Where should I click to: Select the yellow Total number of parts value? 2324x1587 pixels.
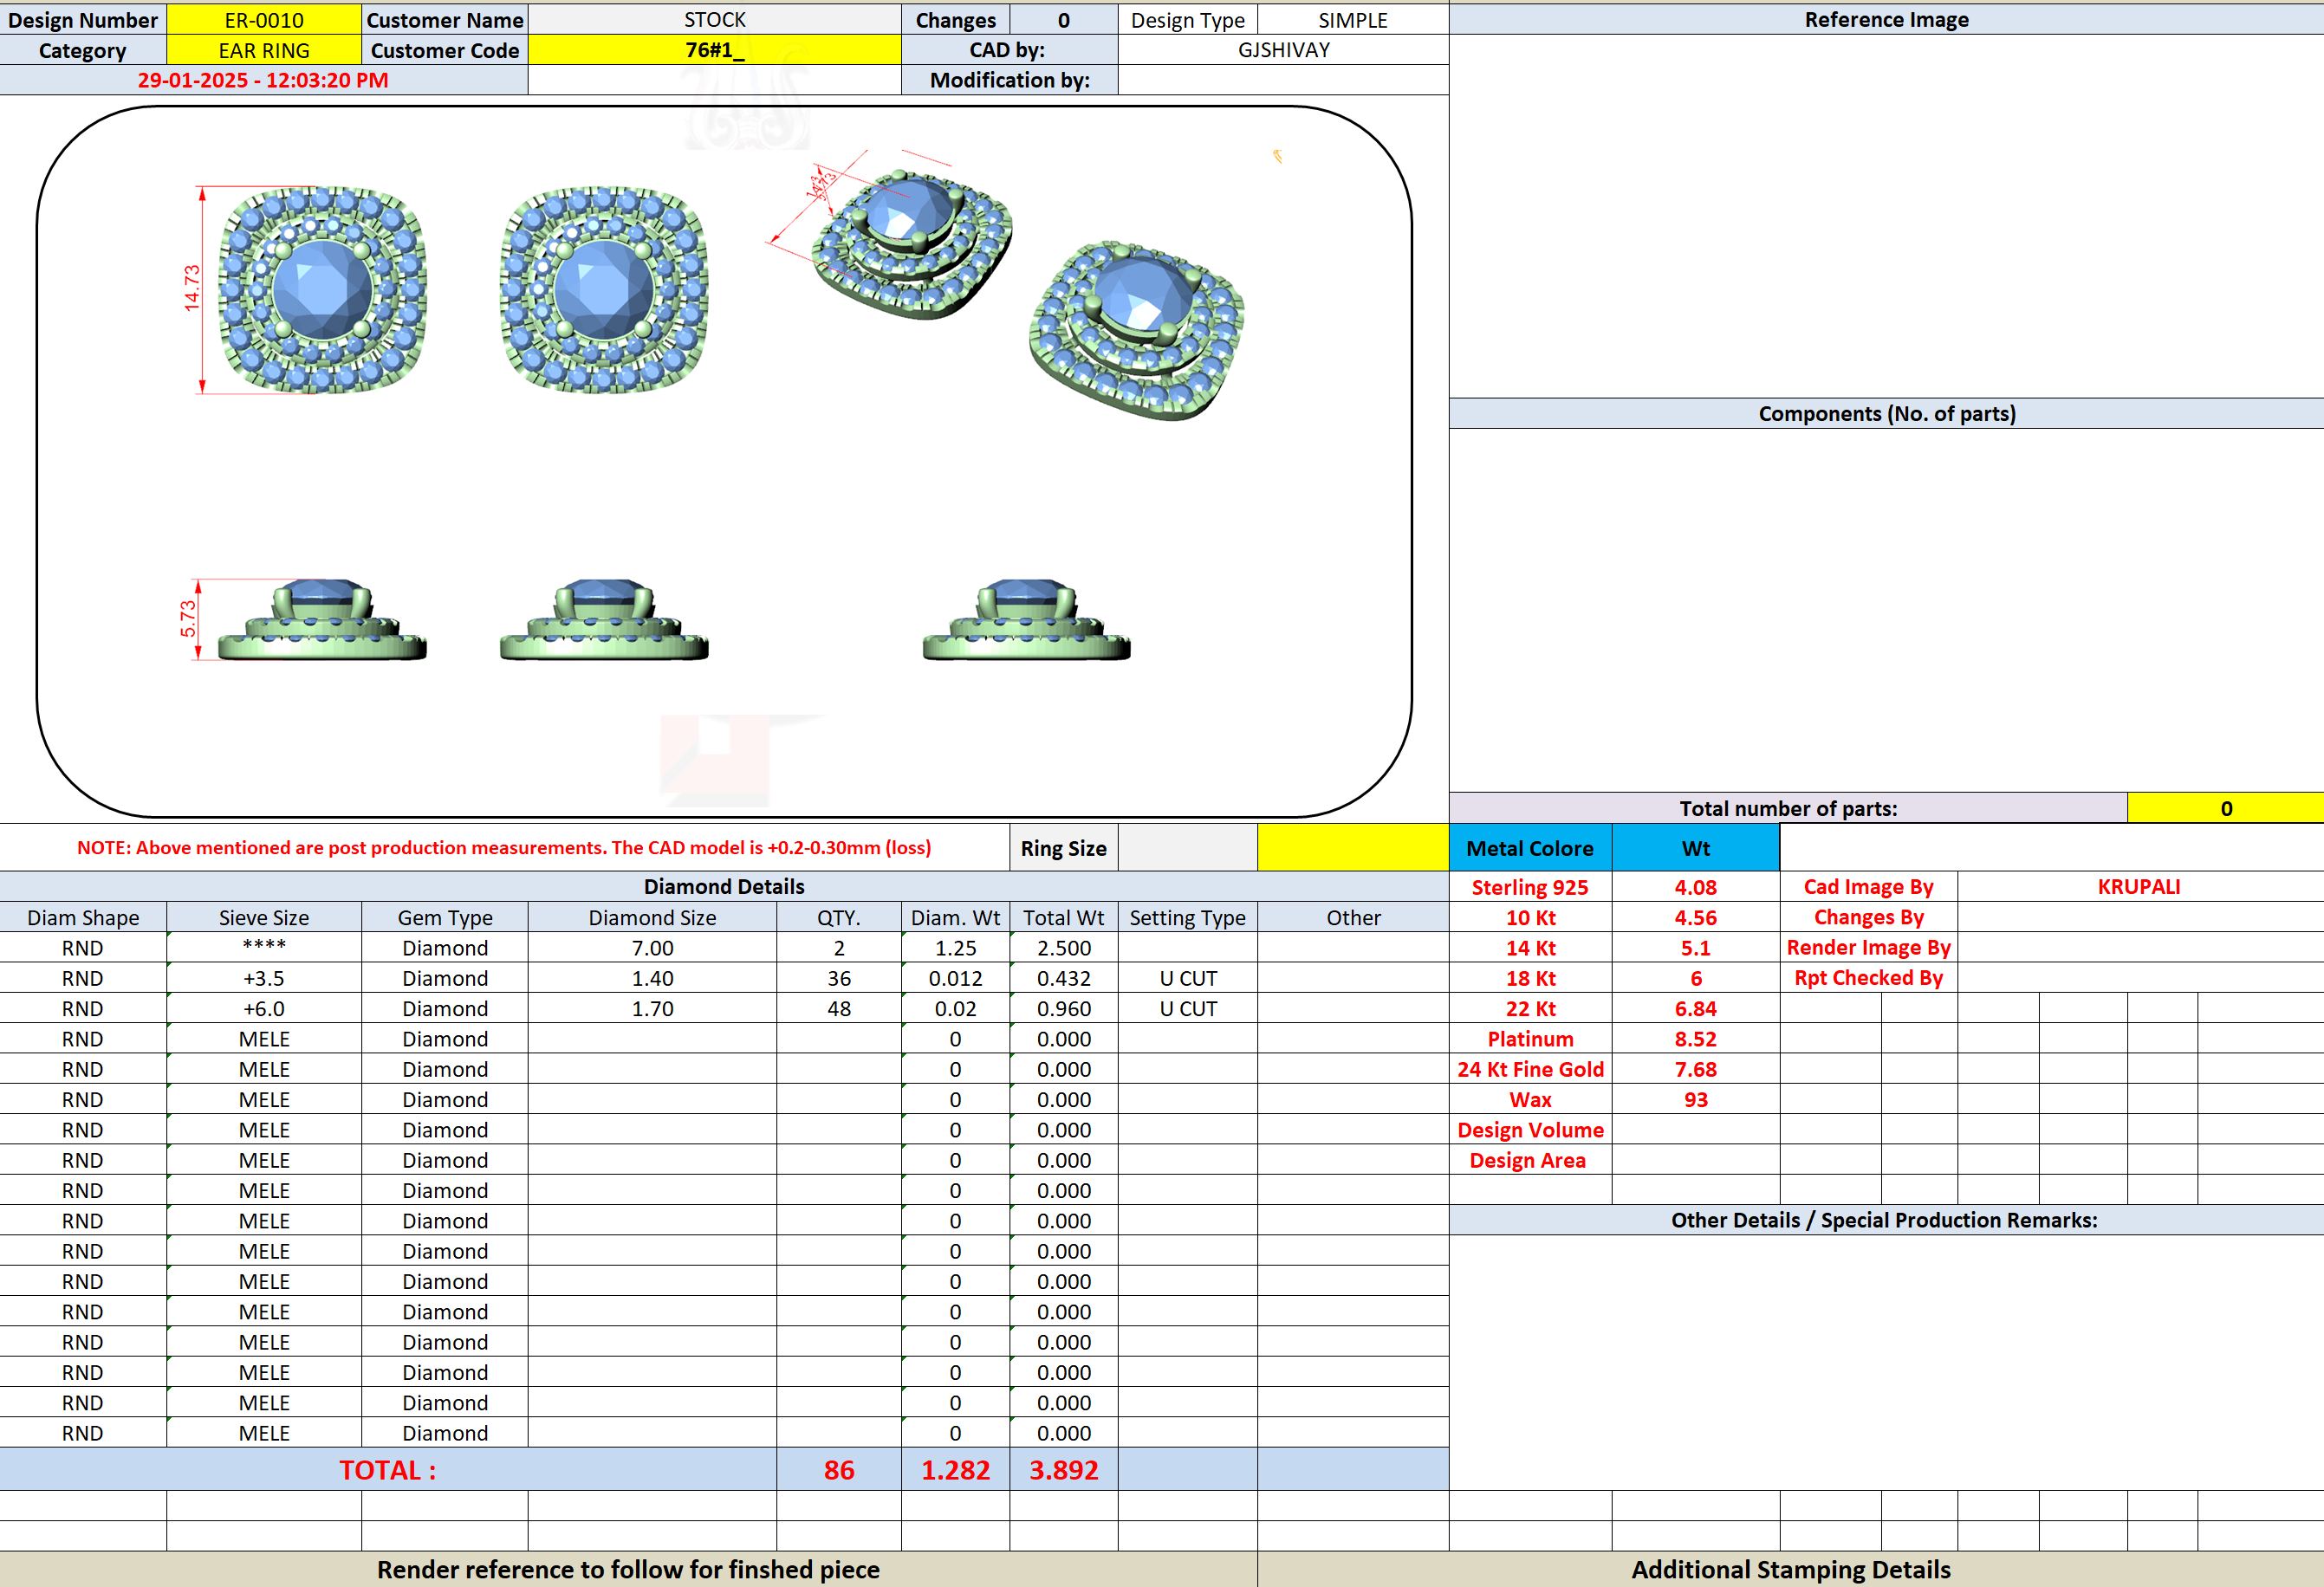(x=2225, y=808)
